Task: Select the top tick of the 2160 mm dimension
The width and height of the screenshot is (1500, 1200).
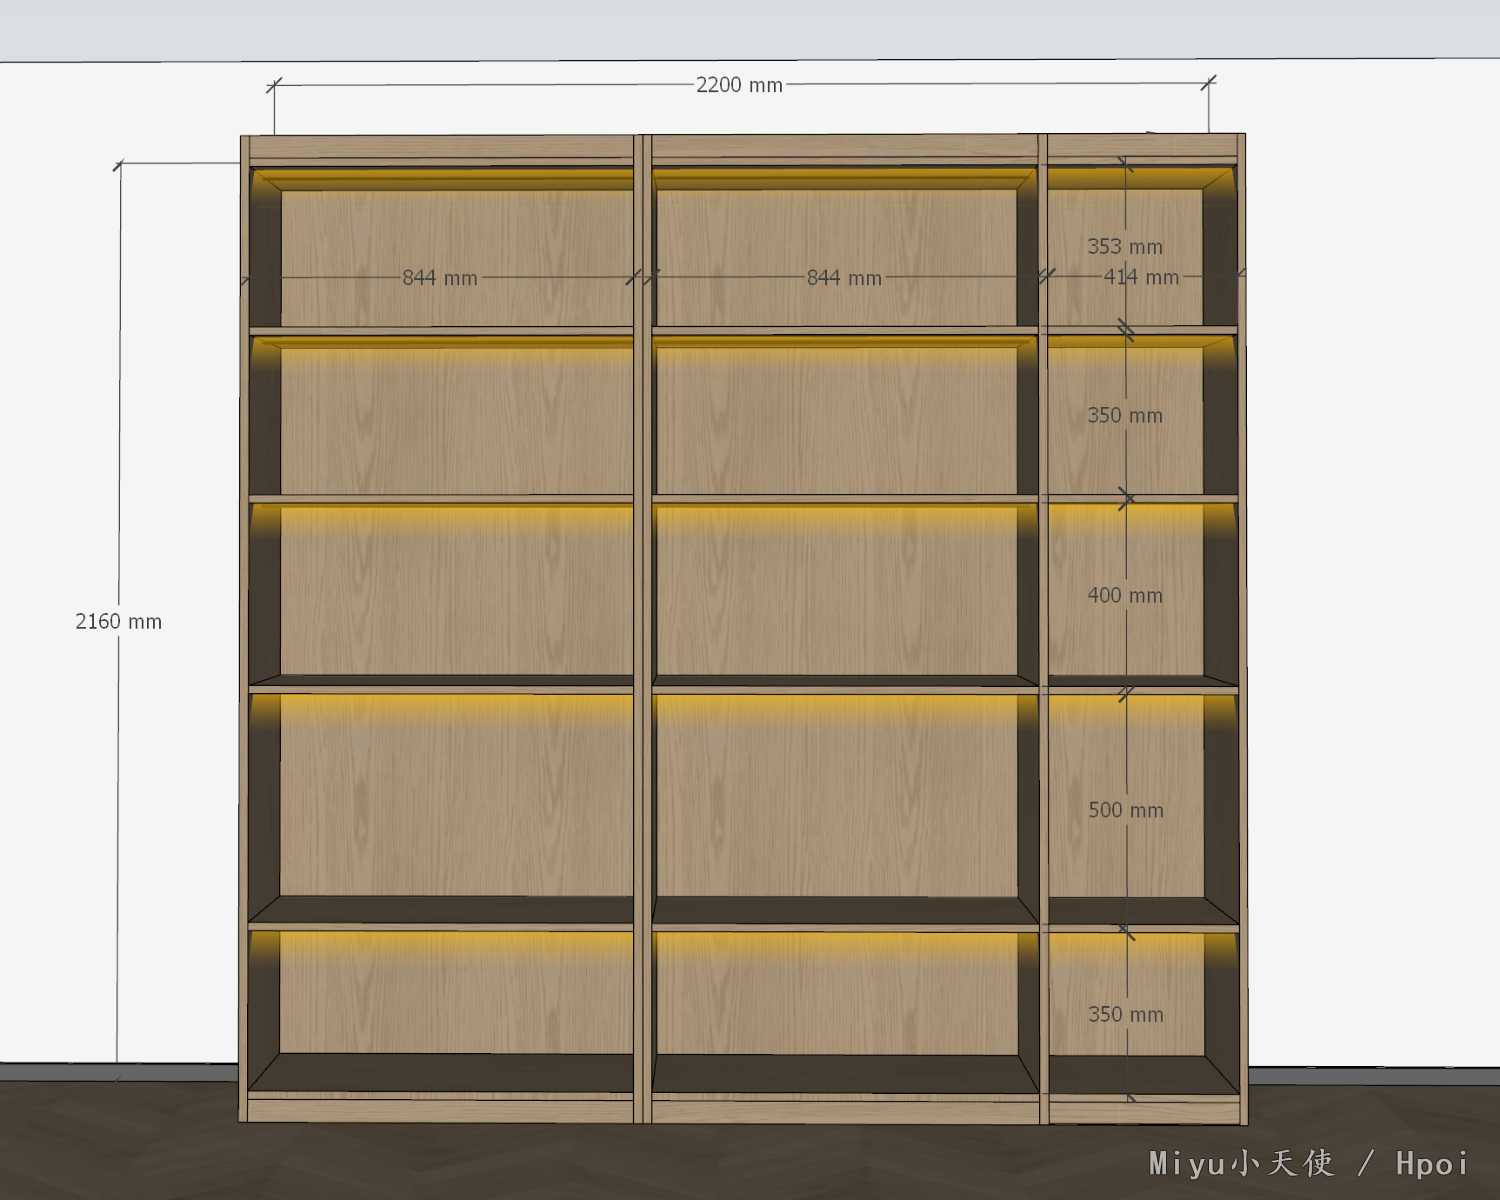Action: tap(120, 164)
